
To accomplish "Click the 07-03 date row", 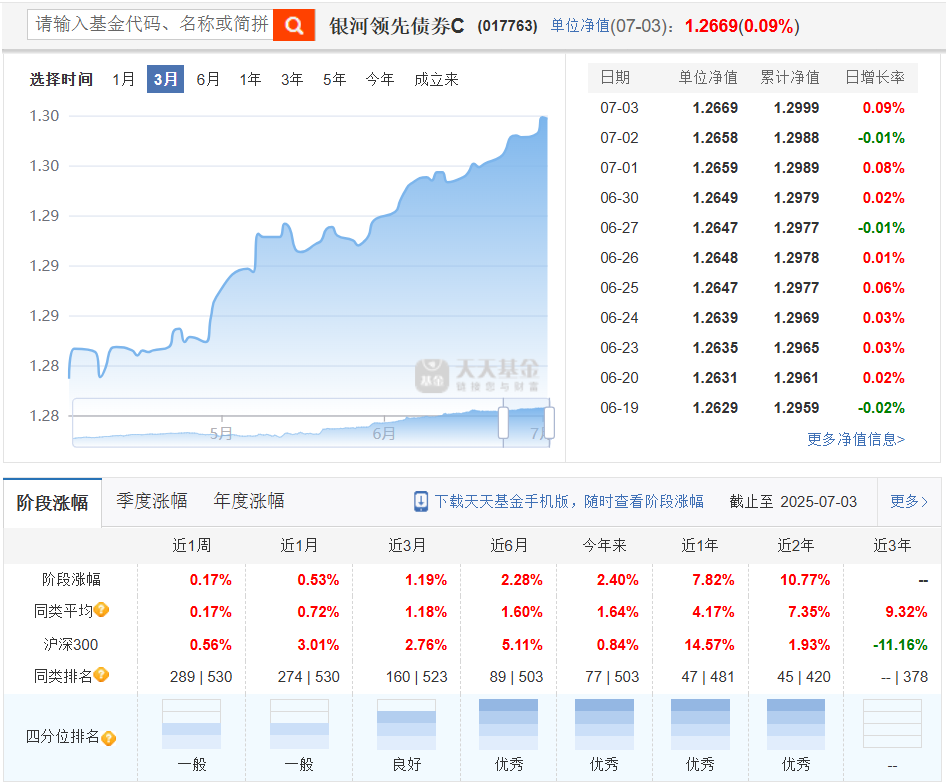I will (x=752, y=108).
